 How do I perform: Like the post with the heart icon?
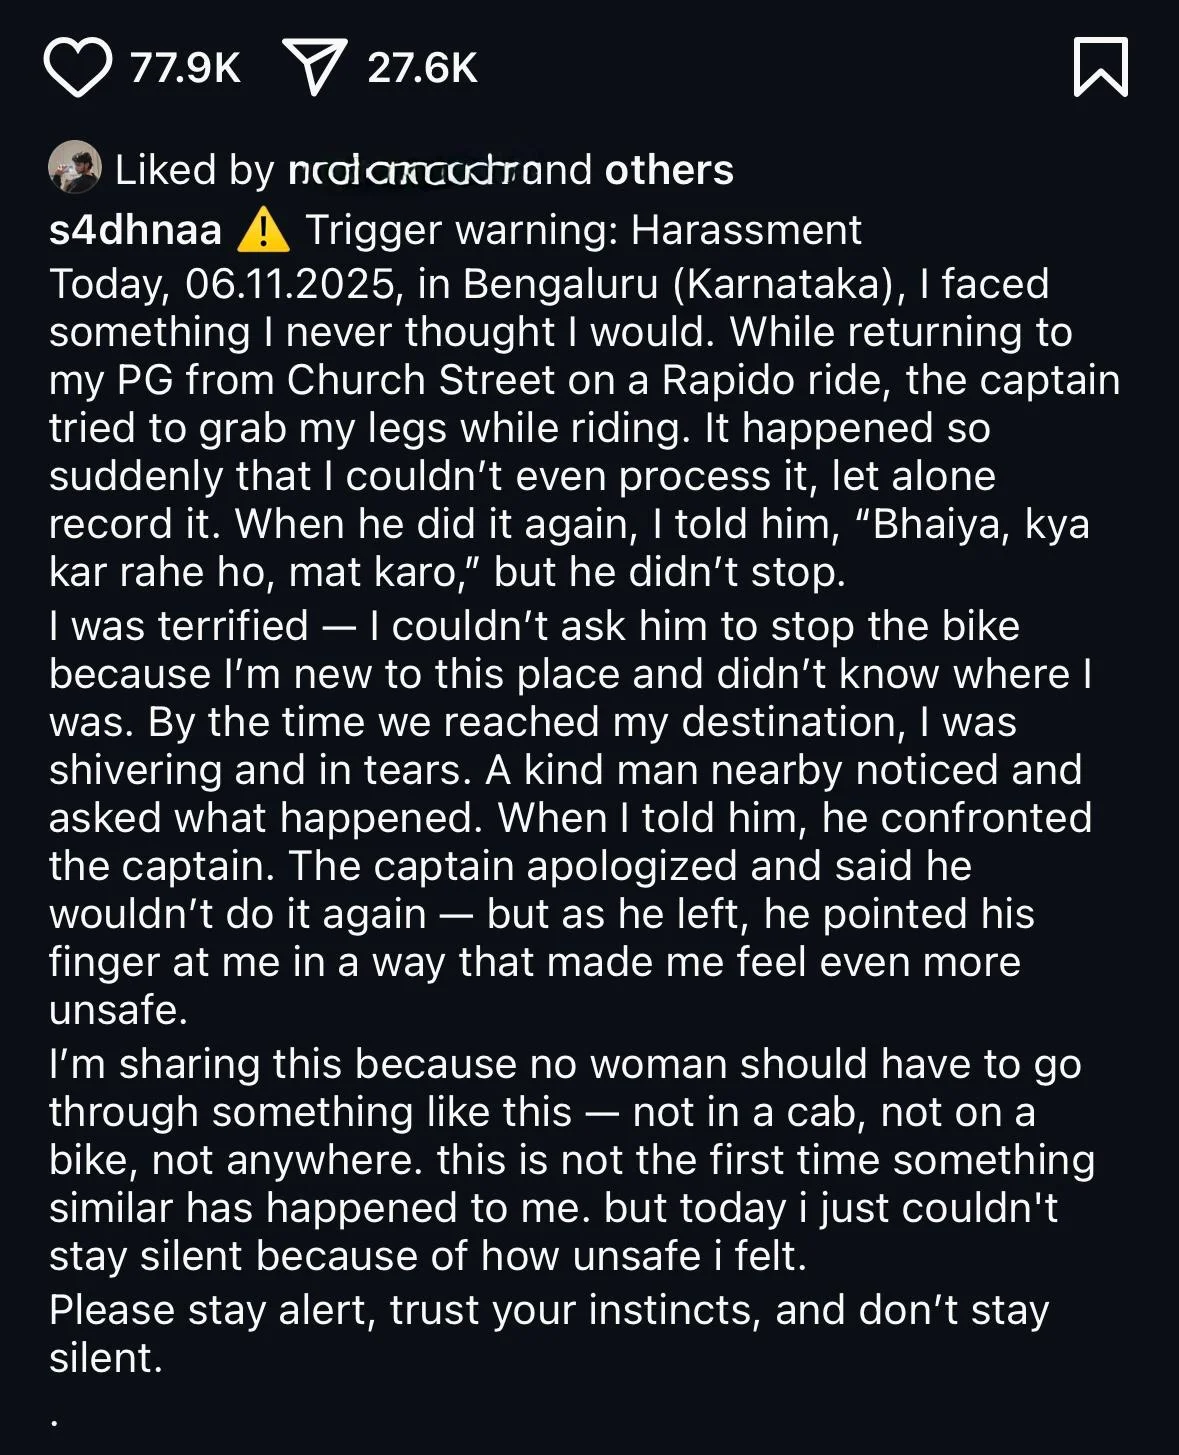(77, 68)
